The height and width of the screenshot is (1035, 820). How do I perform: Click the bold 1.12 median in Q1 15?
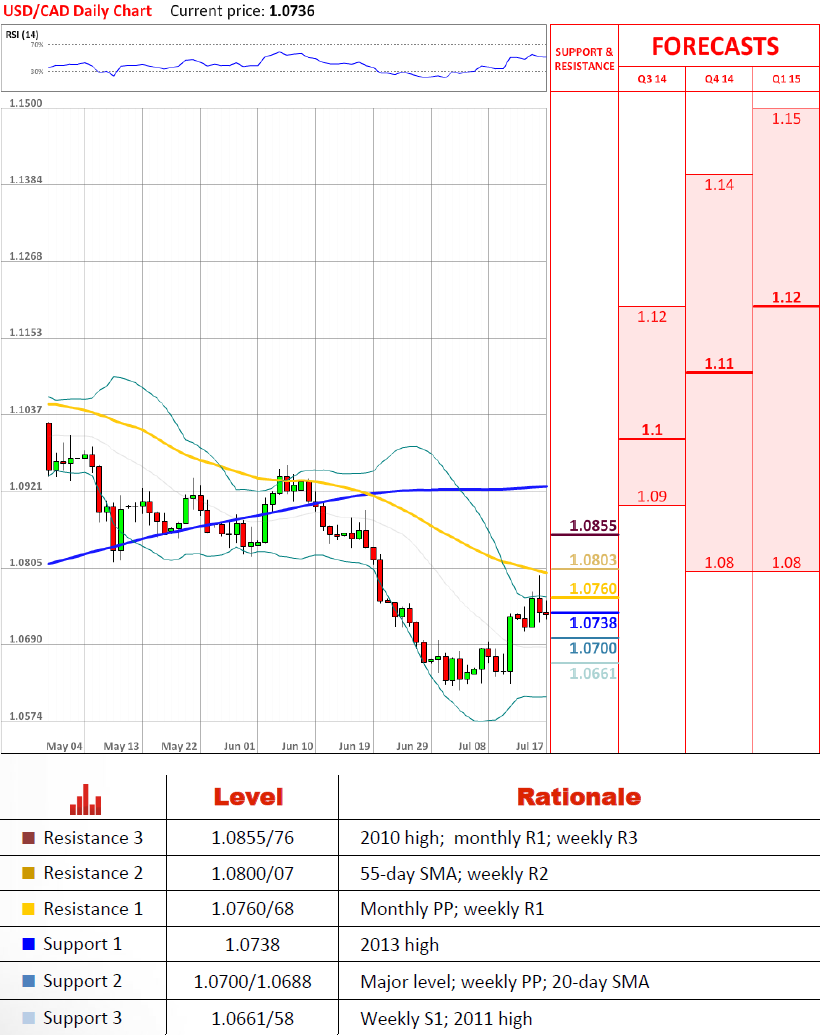pyautogui.click(x=786, y=298)
